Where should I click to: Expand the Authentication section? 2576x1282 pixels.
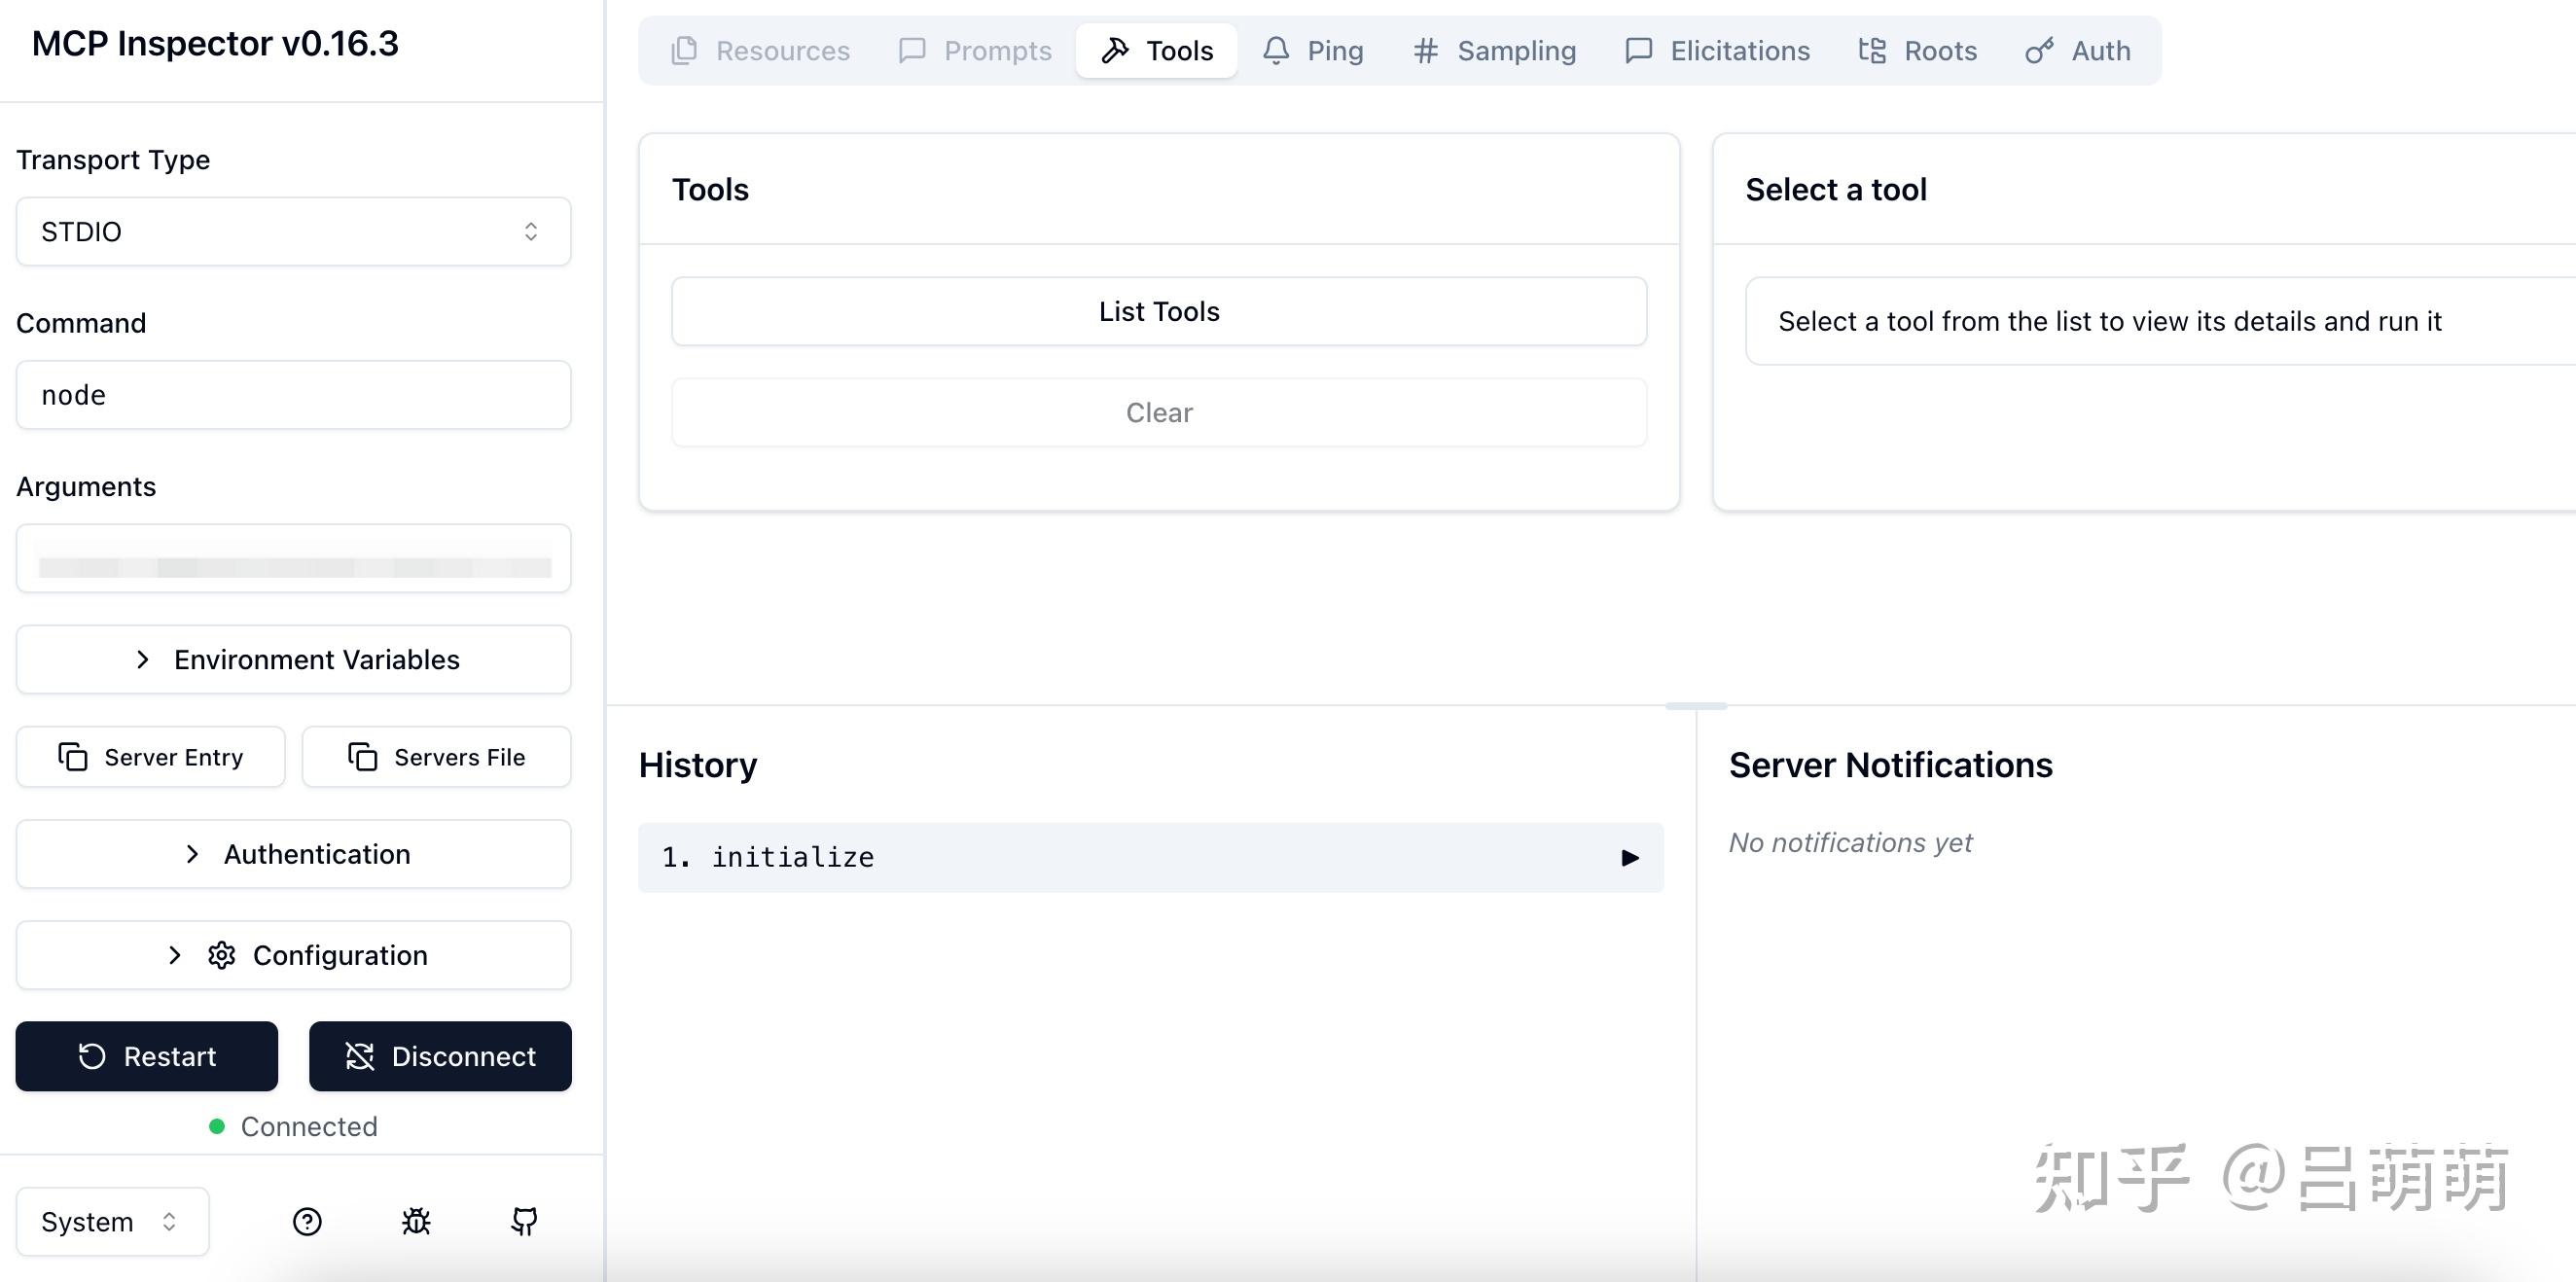pos(293,854)
